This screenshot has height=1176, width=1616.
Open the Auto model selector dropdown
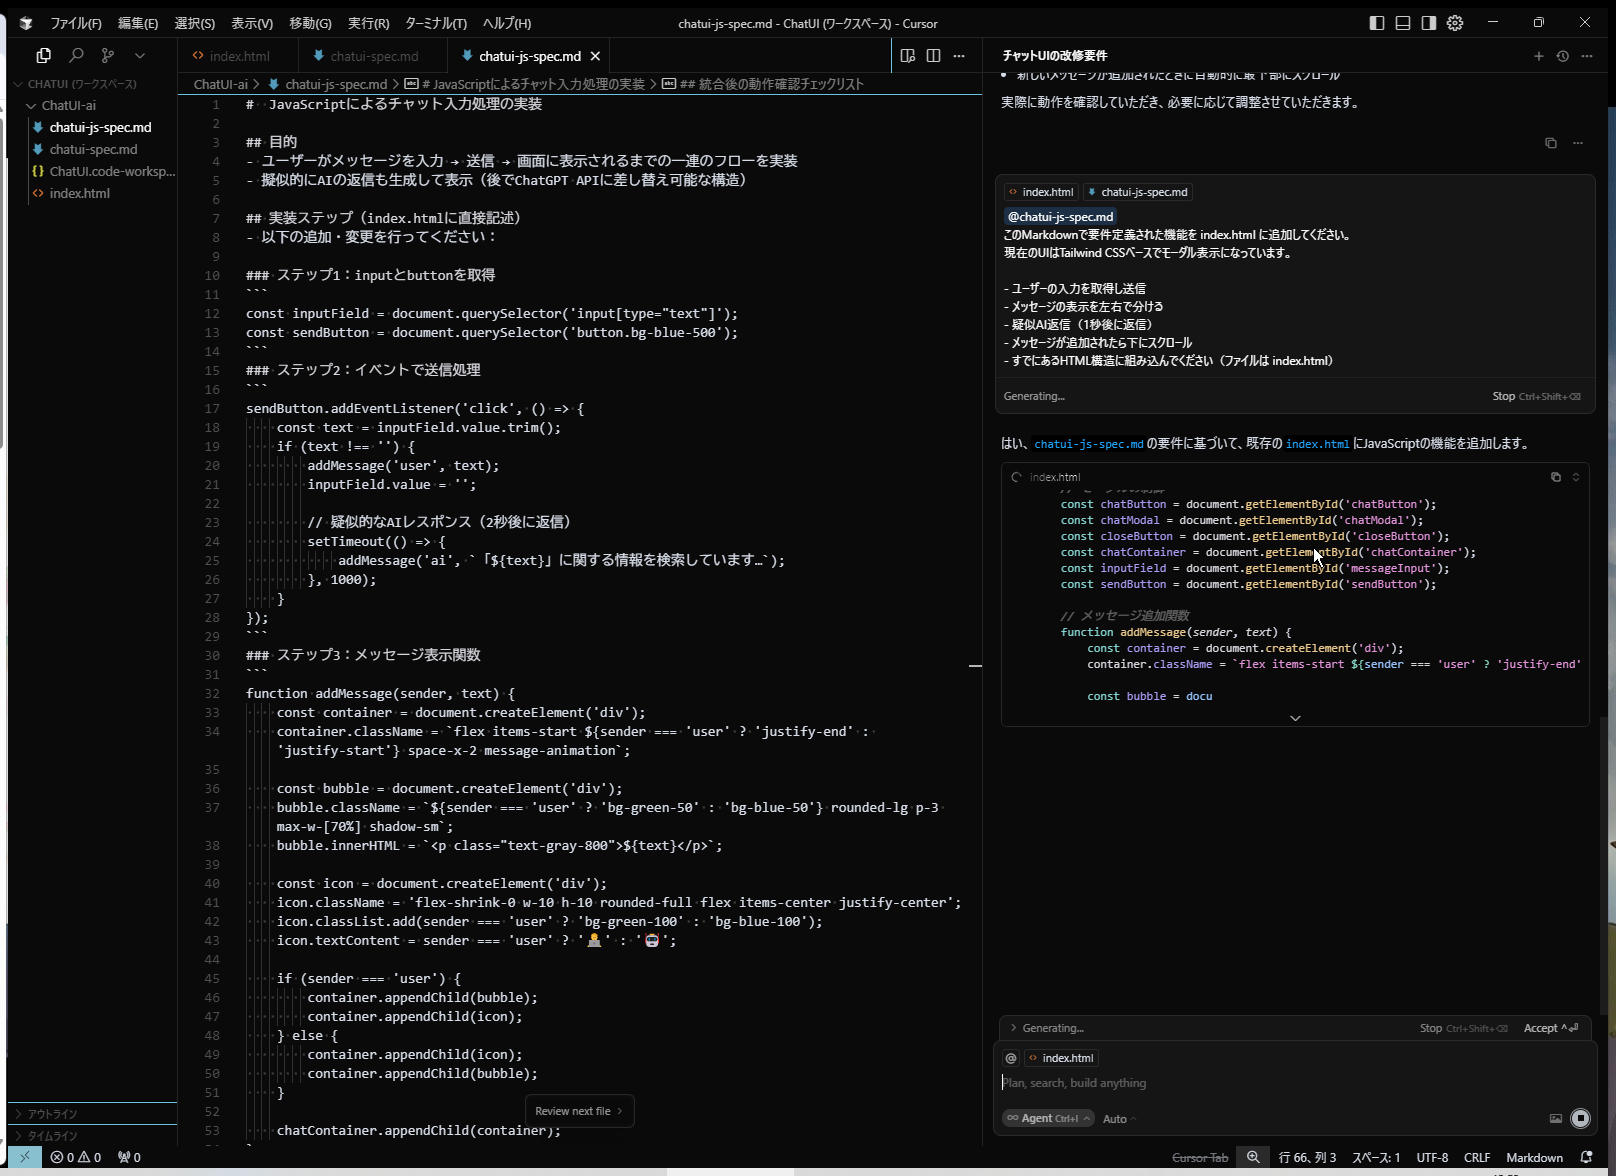coord(1119,1119)
